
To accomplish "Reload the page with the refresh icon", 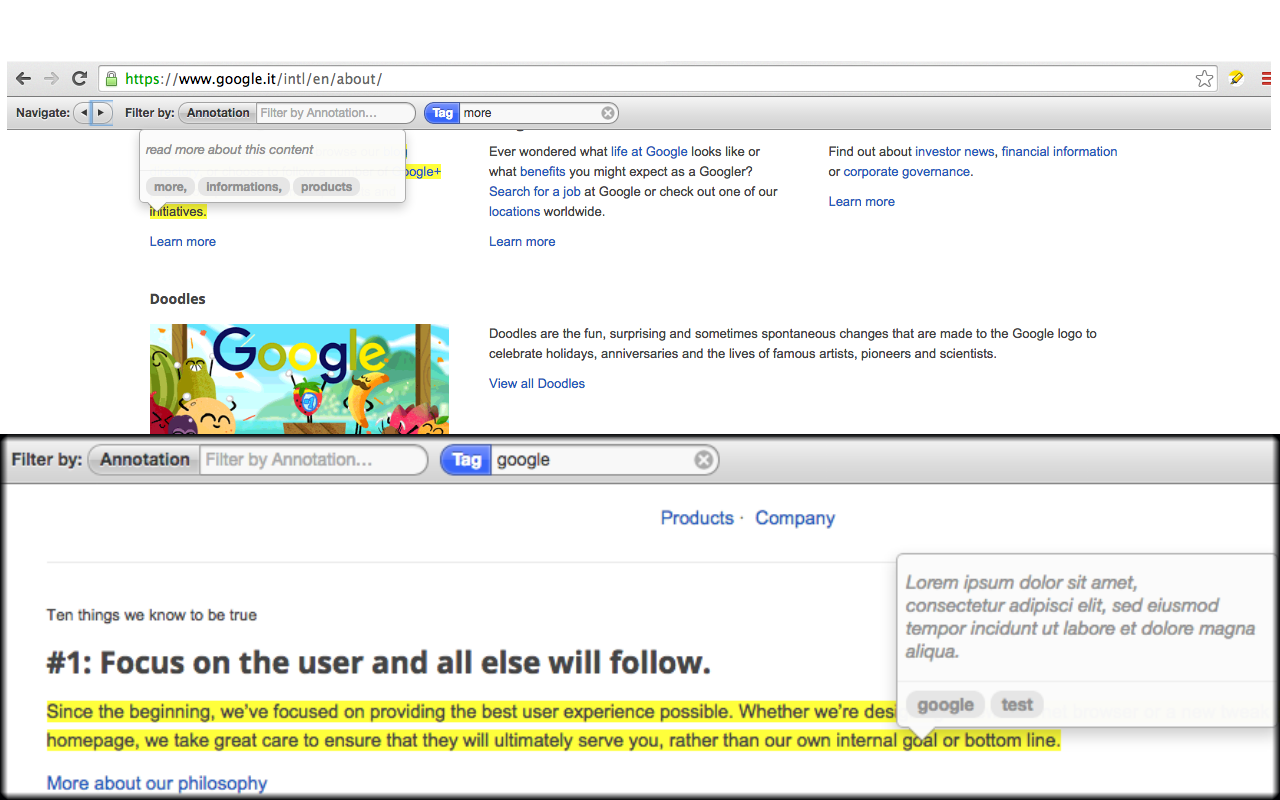I will (x=79, y=79).
